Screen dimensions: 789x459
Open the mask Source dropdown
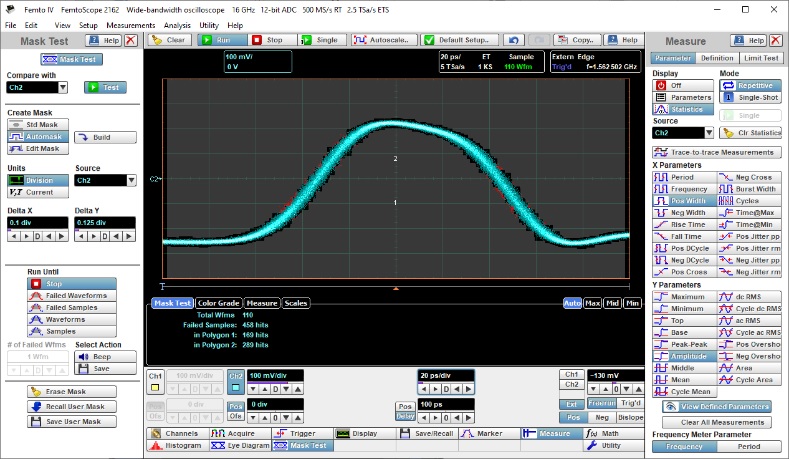[x=131, y=180]
